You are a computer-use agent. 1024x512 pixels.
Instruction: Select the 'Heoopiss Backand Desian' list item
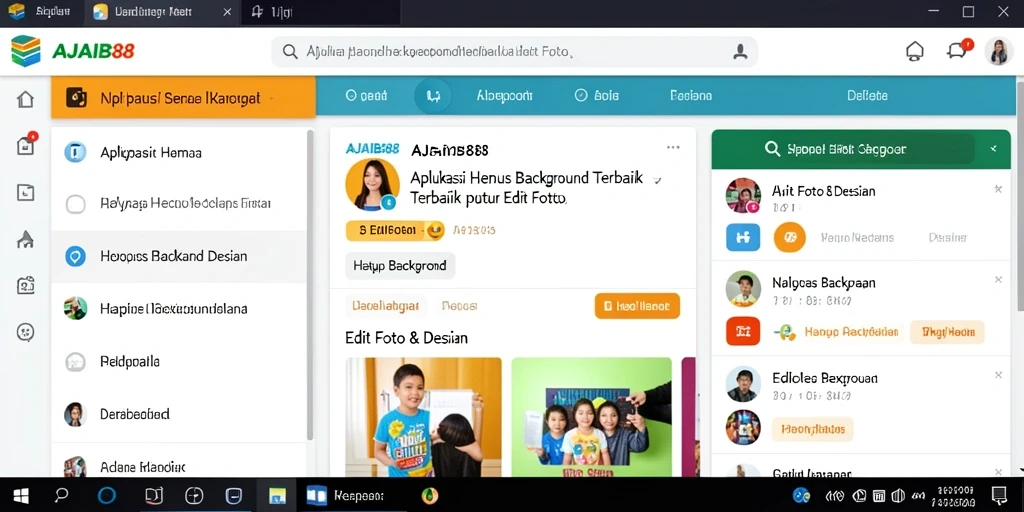pos(178,257)
